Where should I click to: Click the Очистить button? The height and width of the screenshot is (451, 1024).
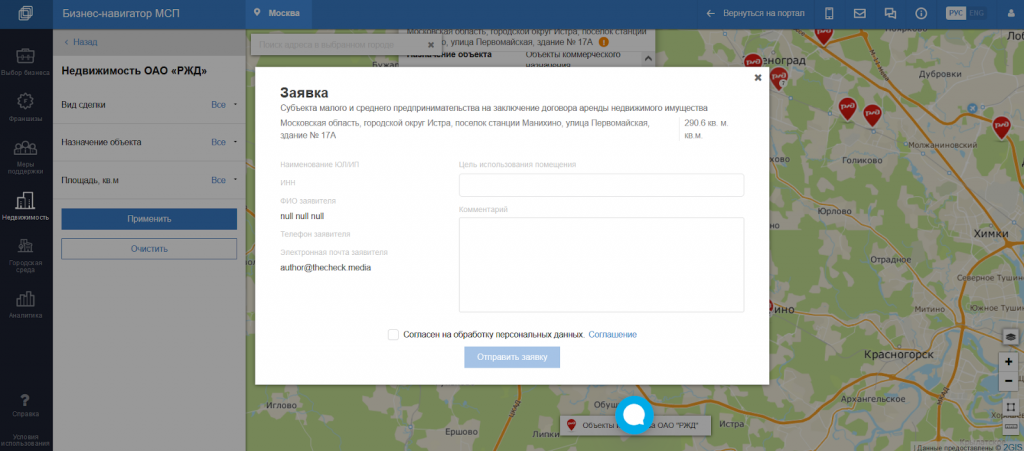(149, 249)
